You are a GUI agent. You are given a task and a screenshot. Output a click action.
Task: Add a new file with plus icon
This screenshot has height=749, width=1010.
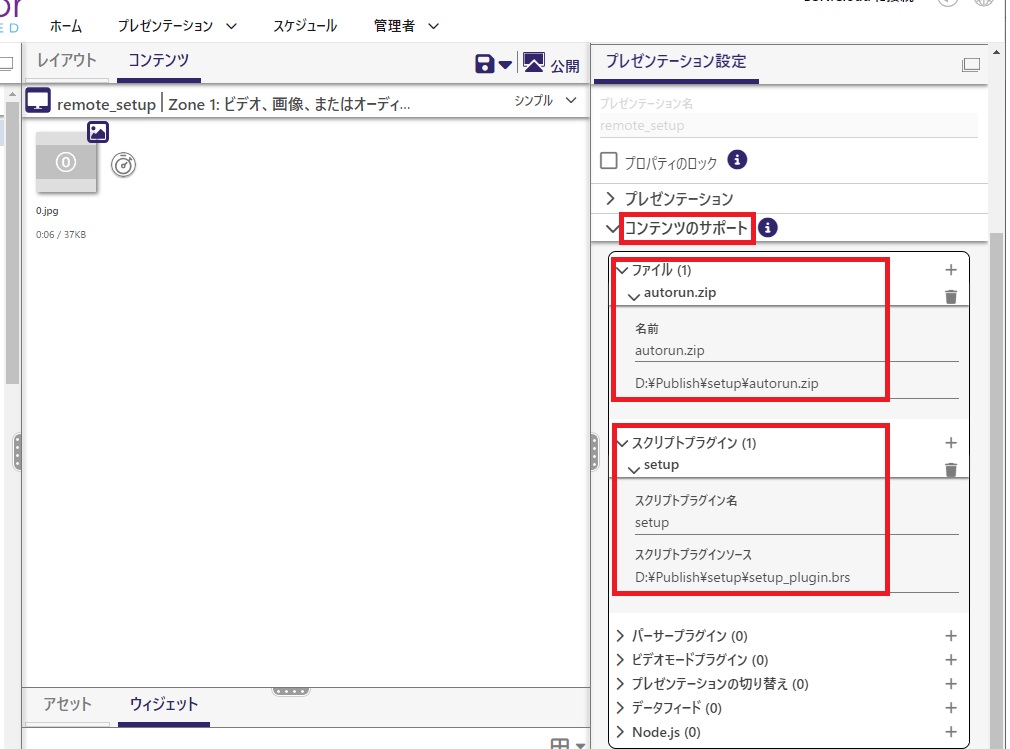click(950, 270)
